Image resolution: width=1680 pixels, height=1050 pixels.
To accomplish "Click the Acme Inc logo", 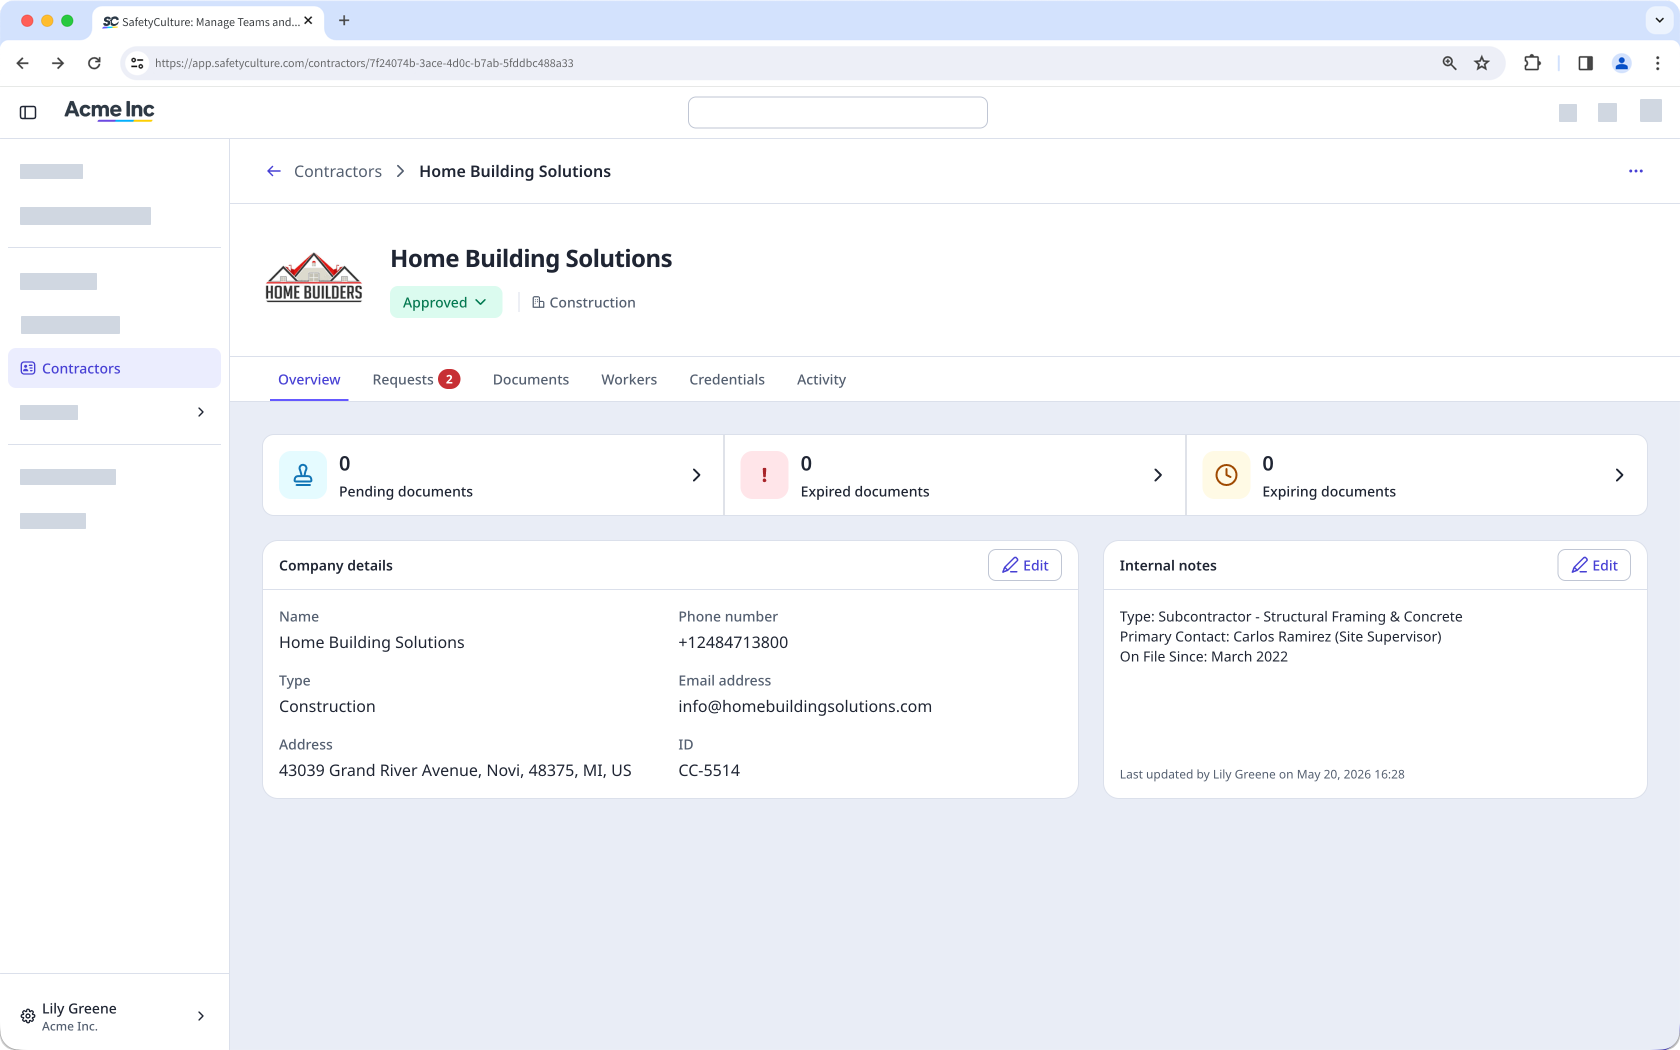I will pos(109,110).
